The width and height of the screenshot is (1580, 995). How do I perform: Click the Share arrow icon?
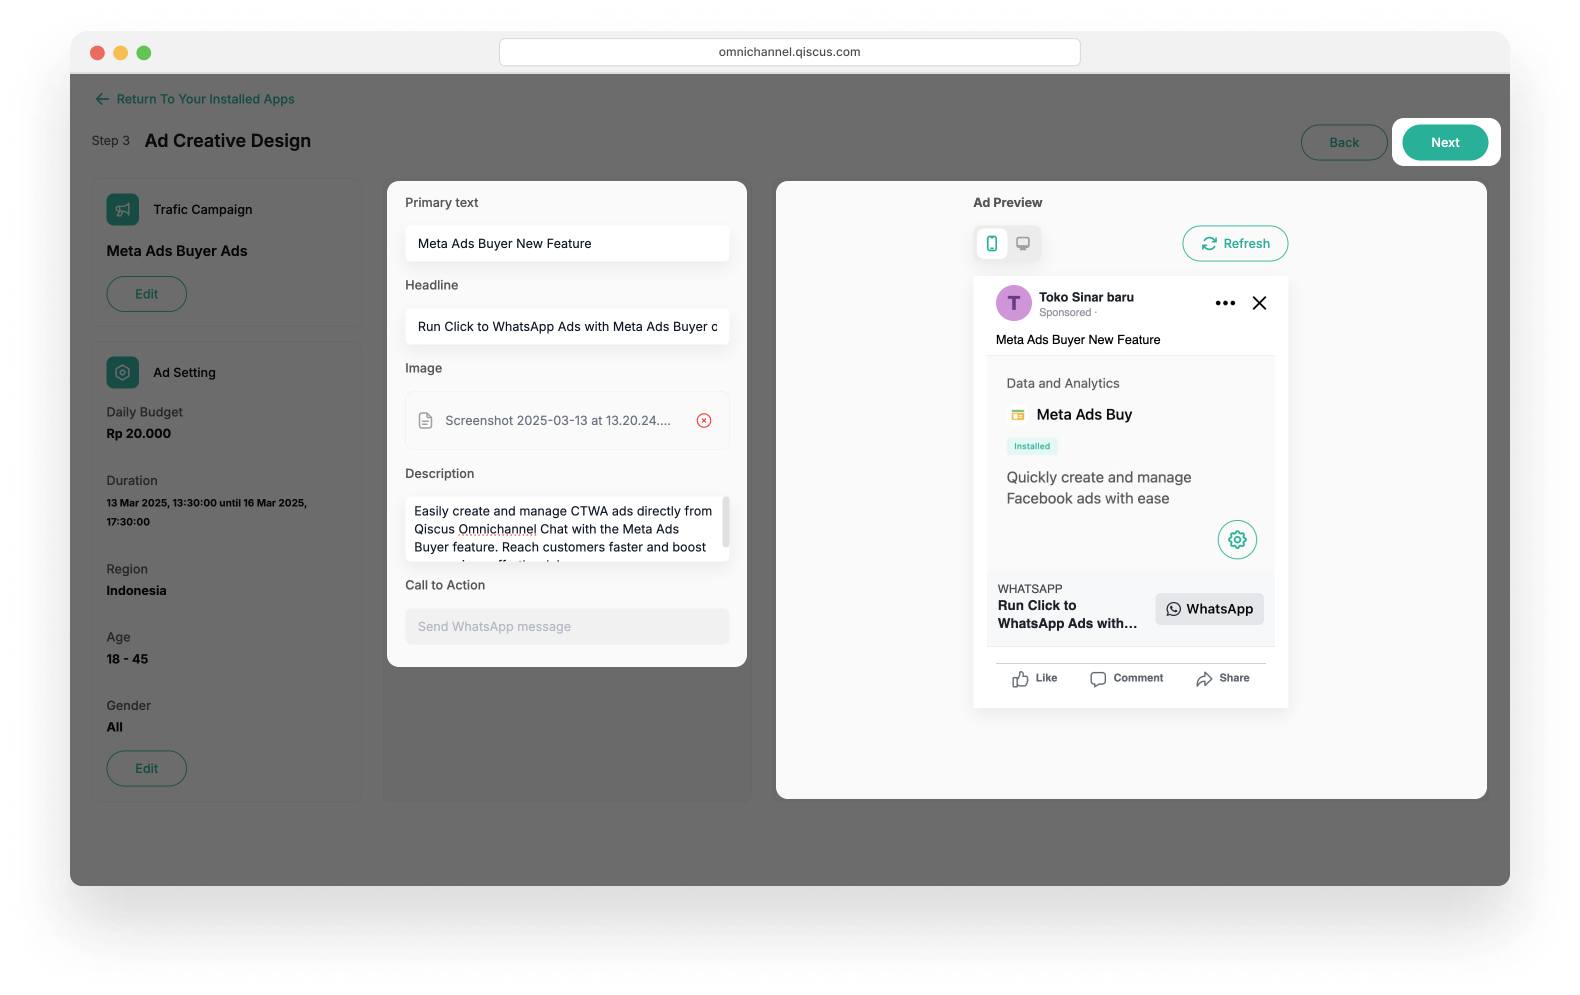[x=1204, y=679]
